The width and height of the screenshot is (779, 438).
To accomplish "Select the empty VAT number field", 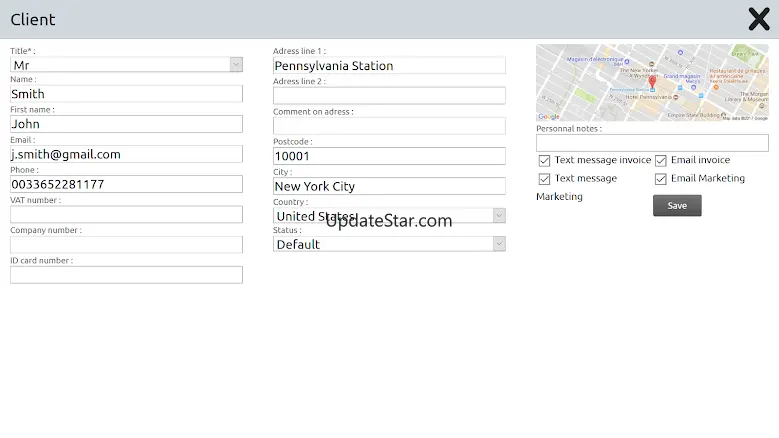I will point(126,214).
